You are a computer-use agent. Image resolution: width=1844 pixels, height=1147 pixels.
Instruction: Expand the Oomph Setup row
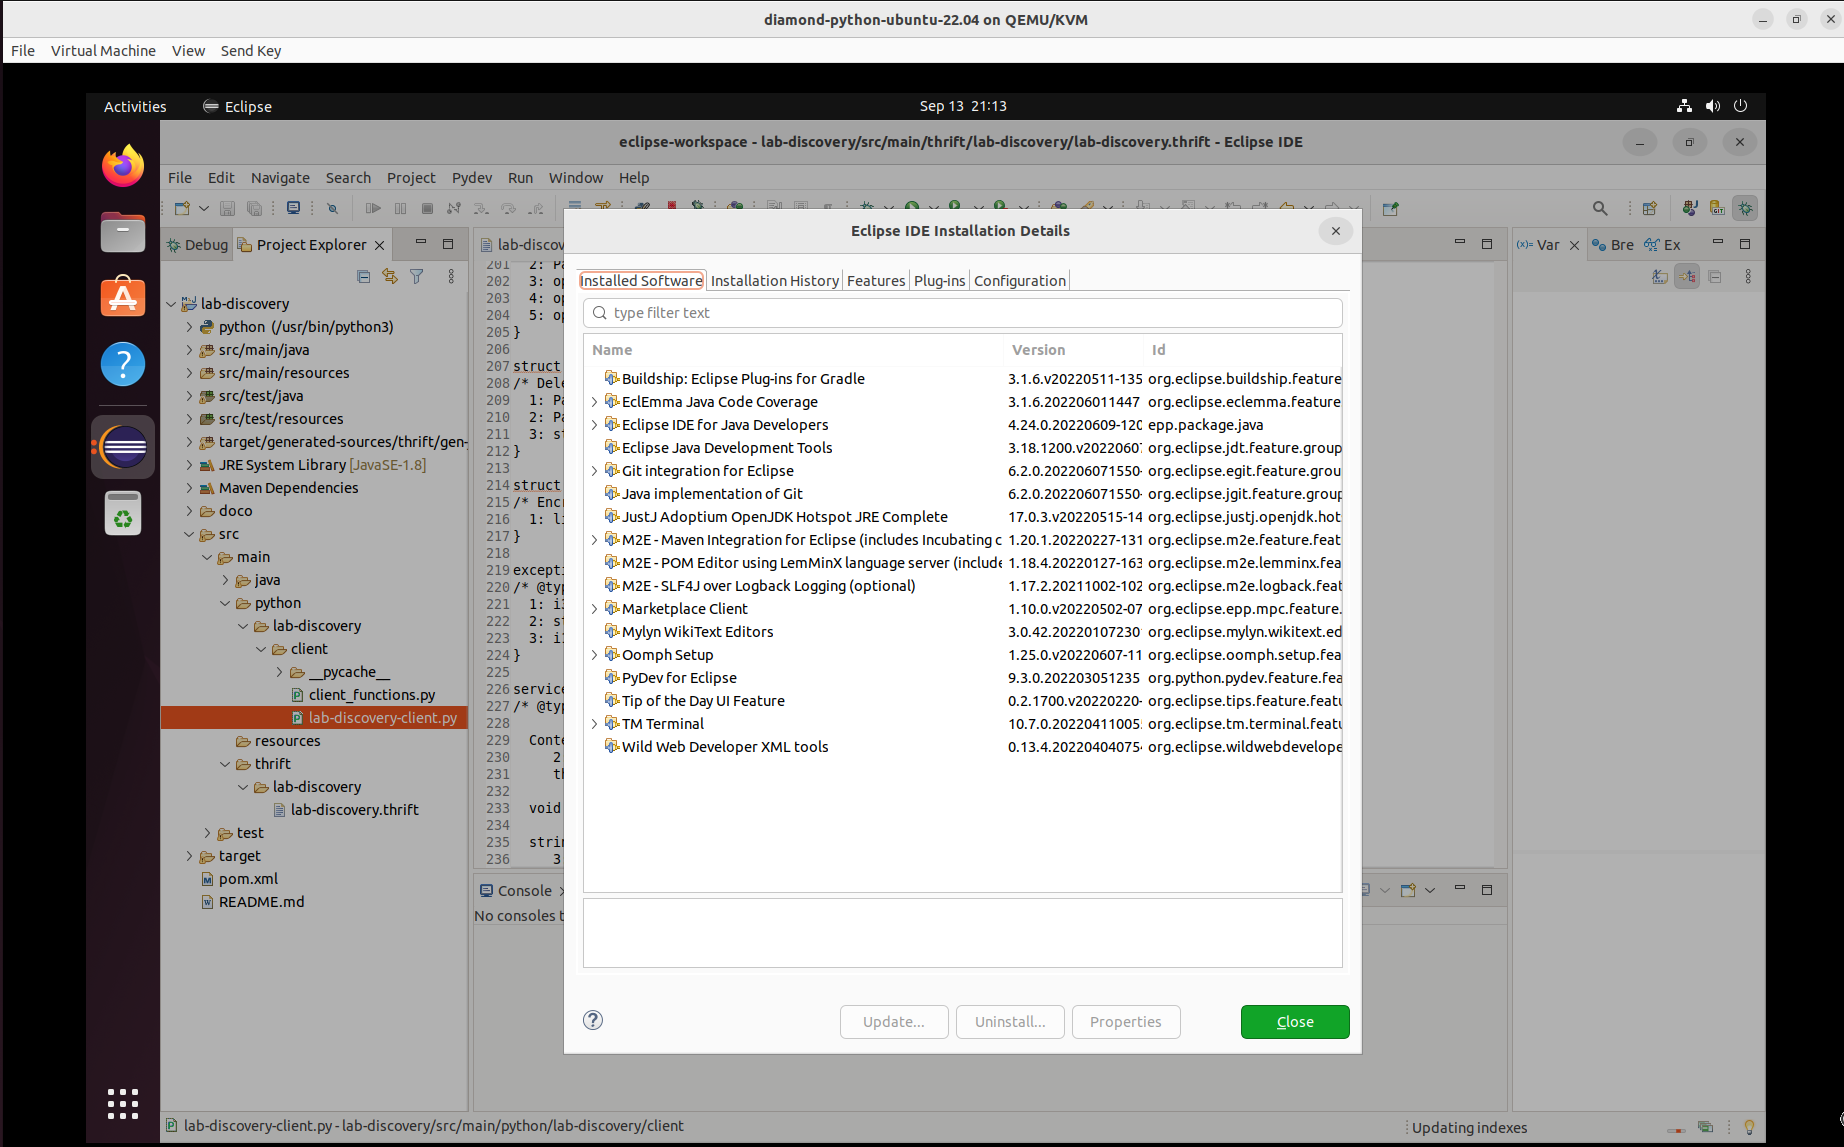click(594, 655)
